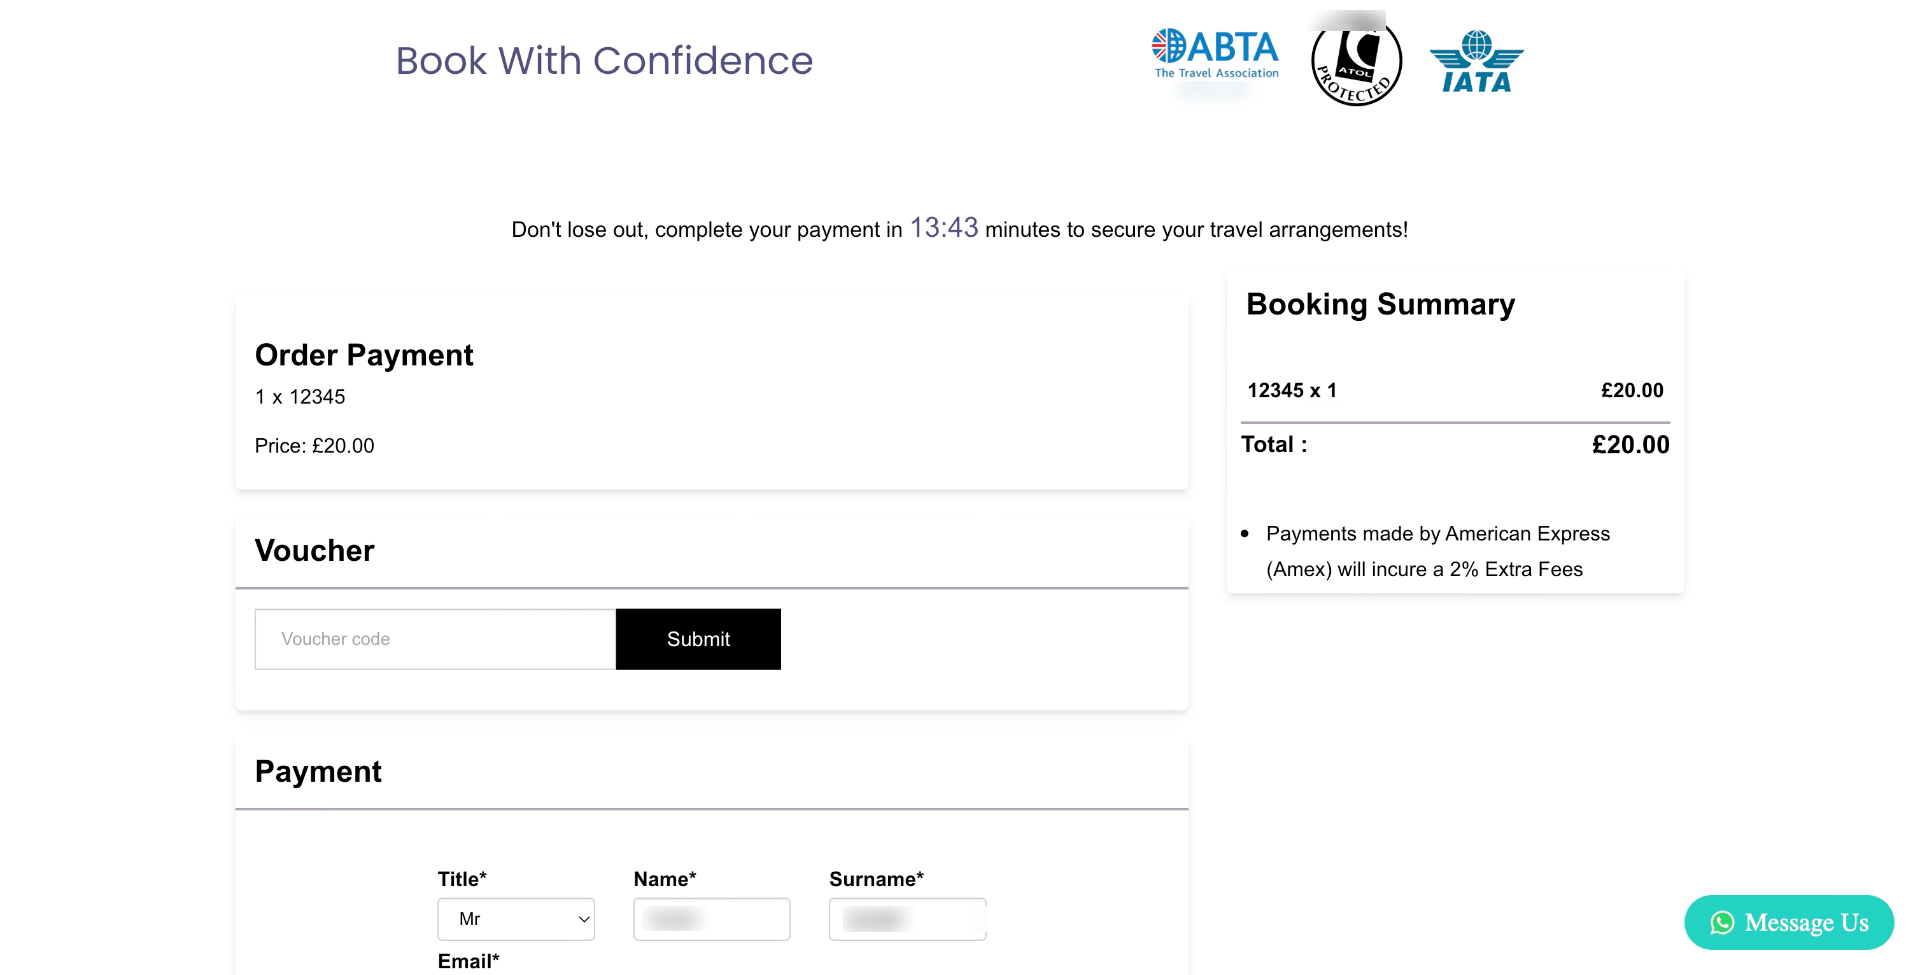Click the Booking Summary heading
1920x975 pixels.
point(1380,304)
